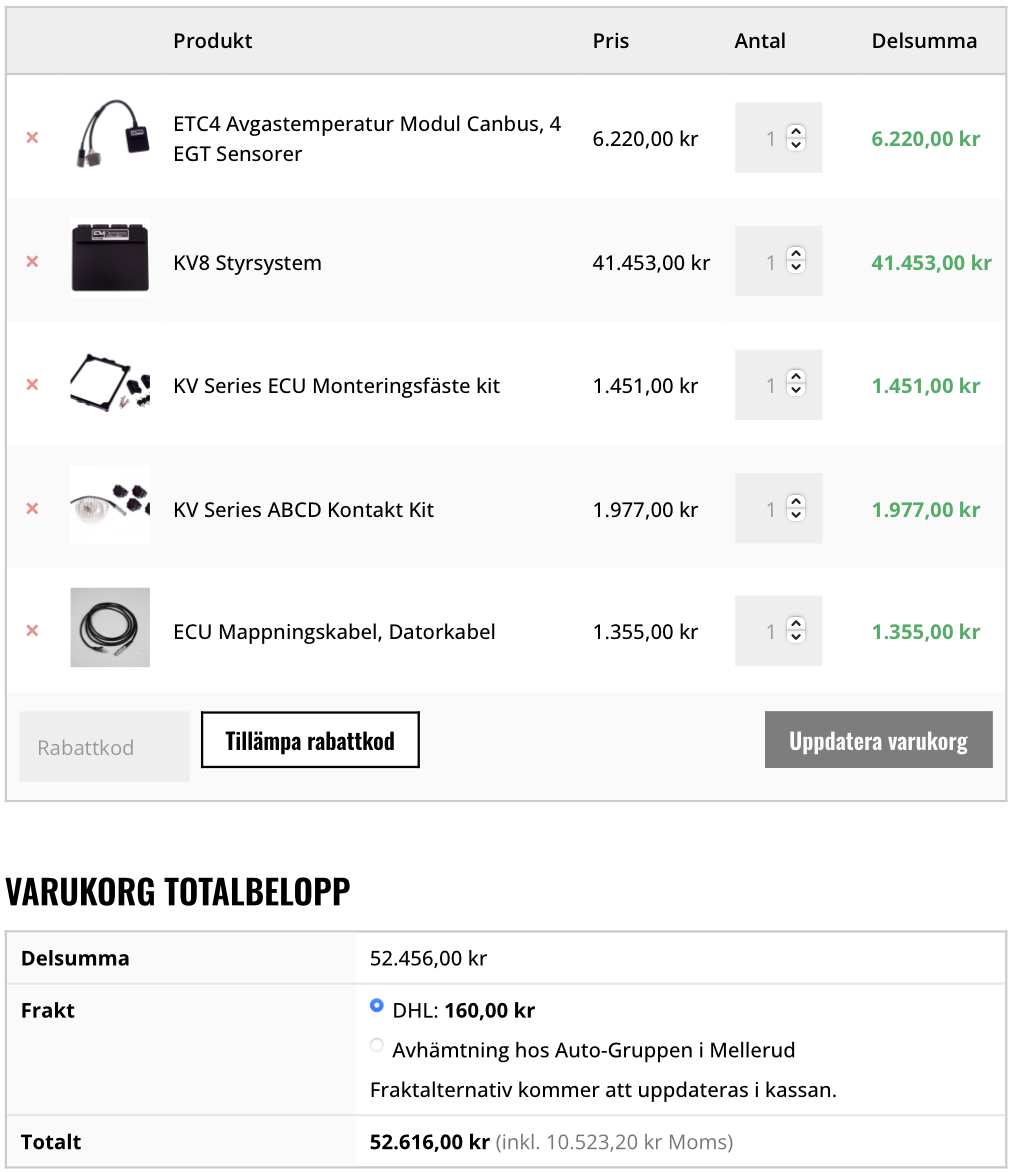Open KV Series ABCD Kontakt Kit link
Viewport: 1010px width, 1172px height.
pos(304,510)
